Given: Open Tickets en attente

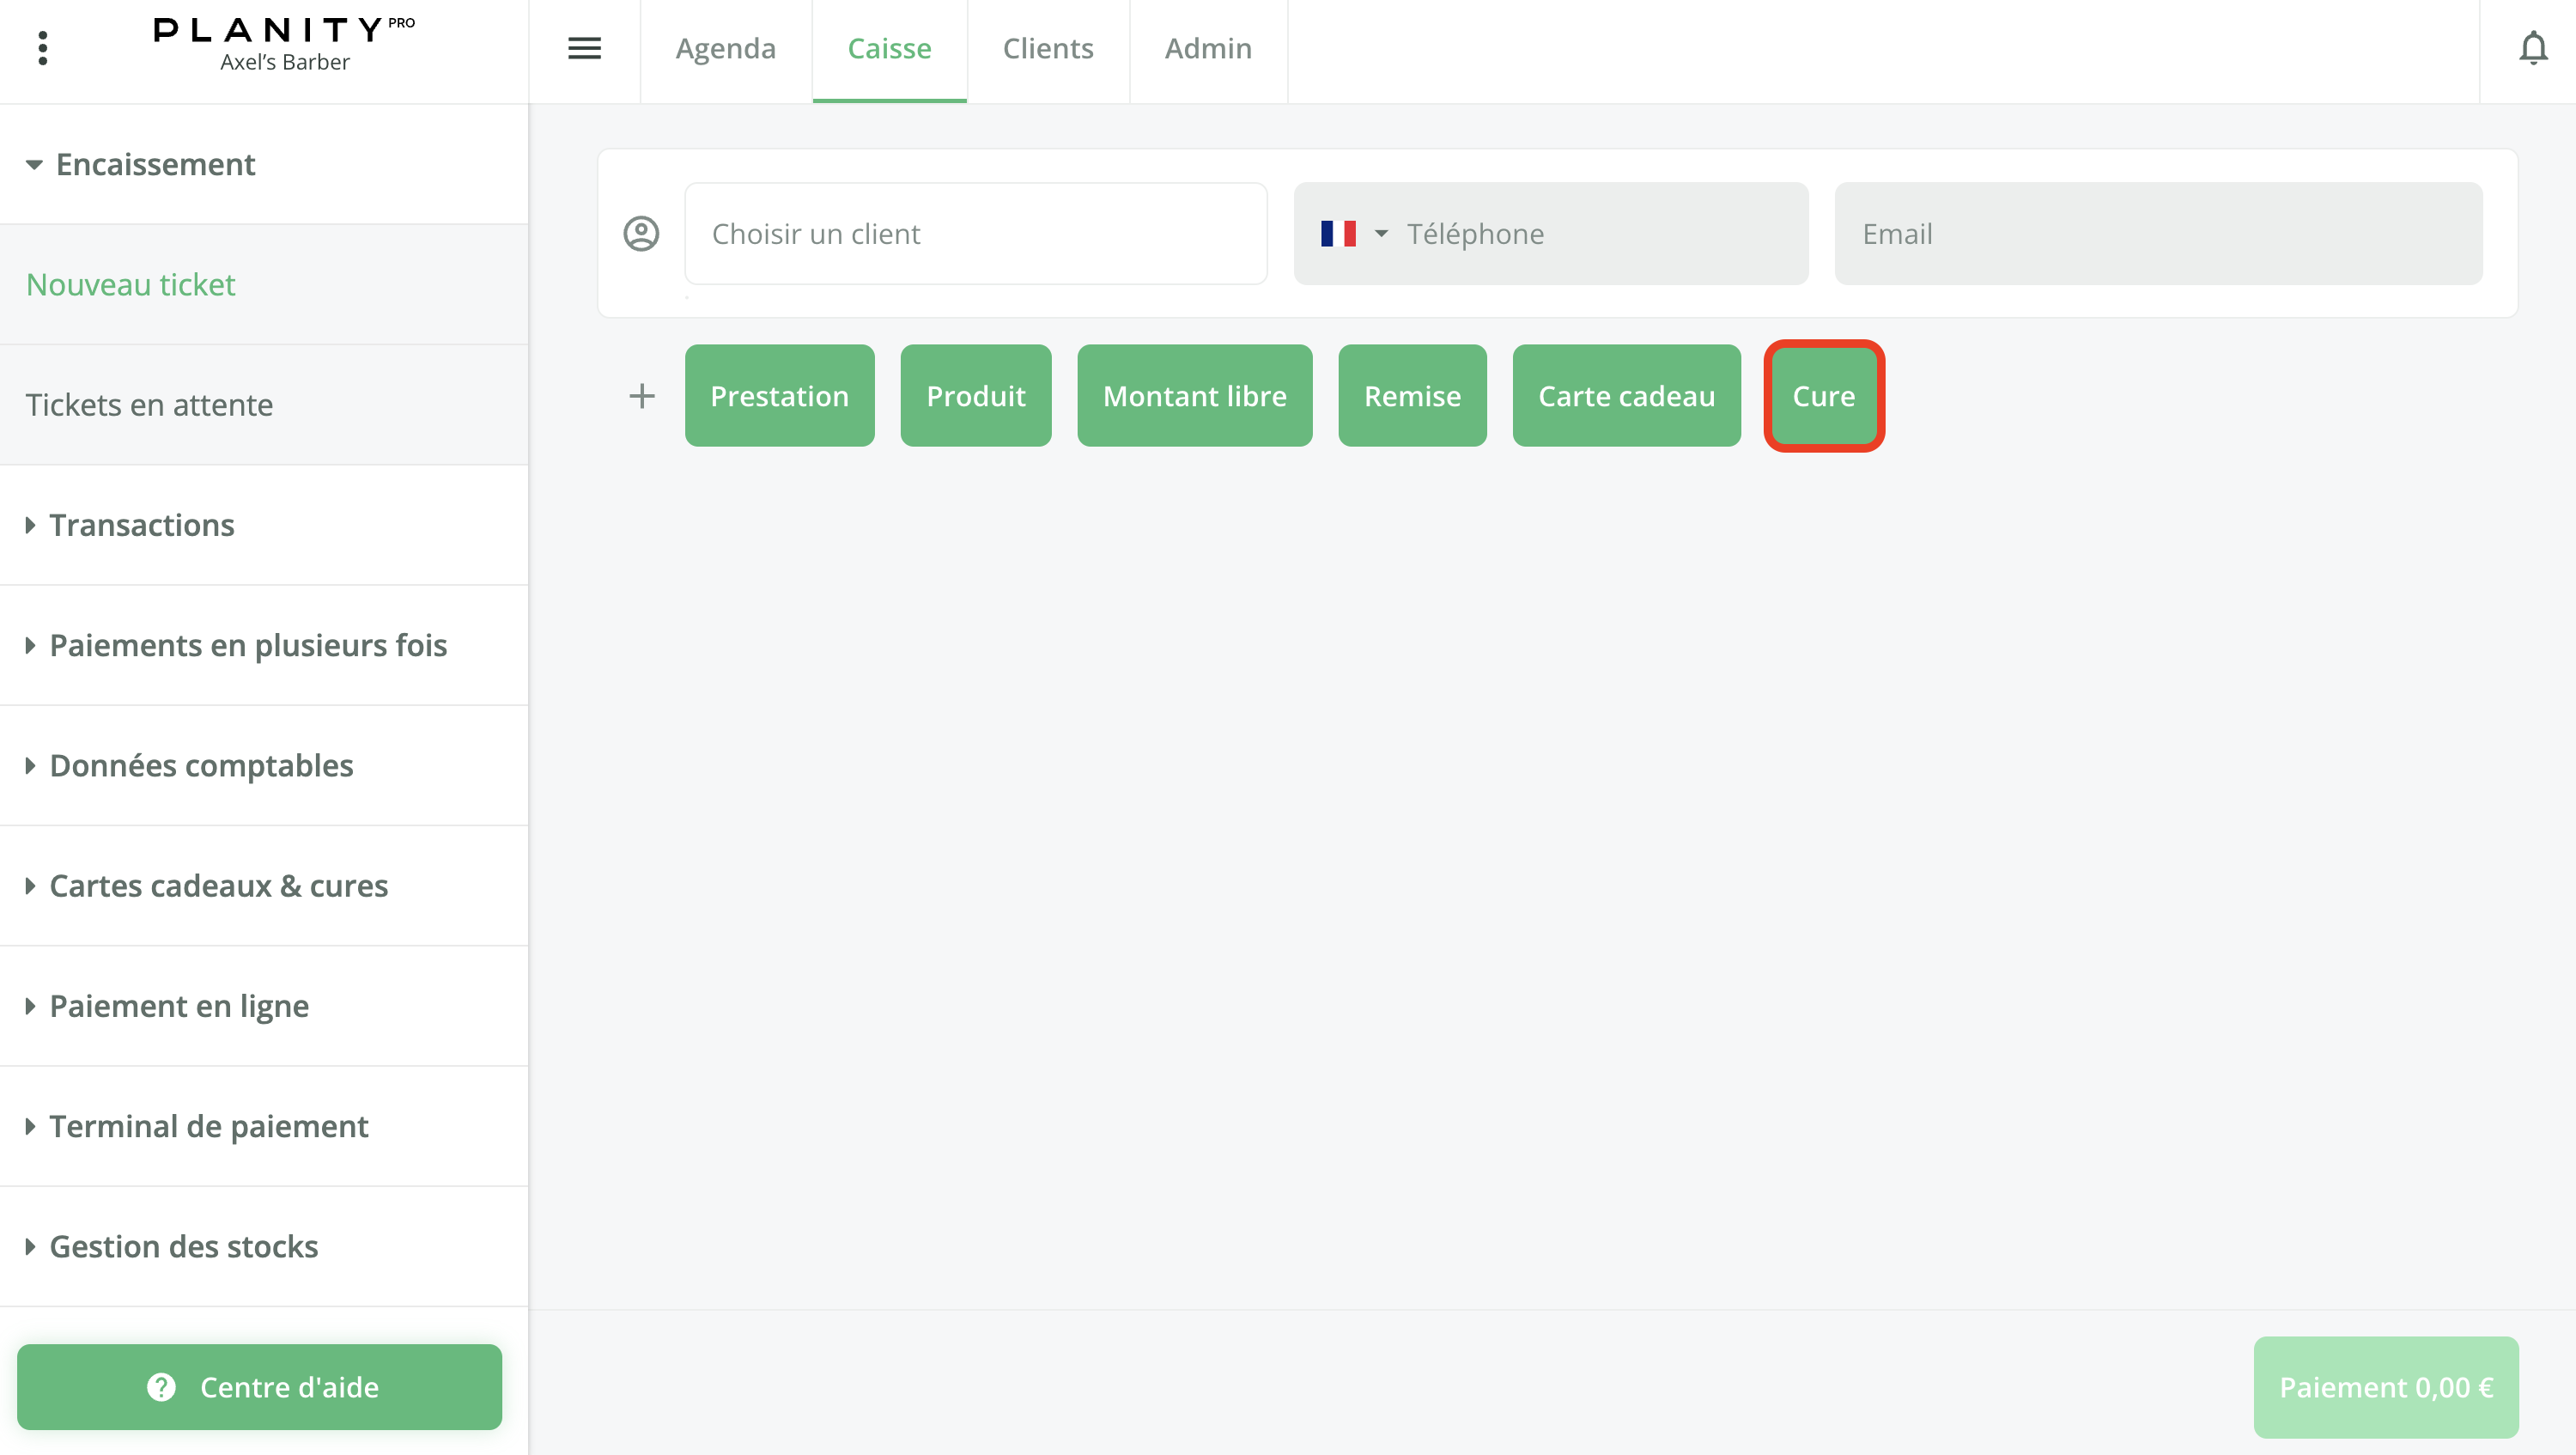Looking at the screenshot, I should (x=149, y=405).
